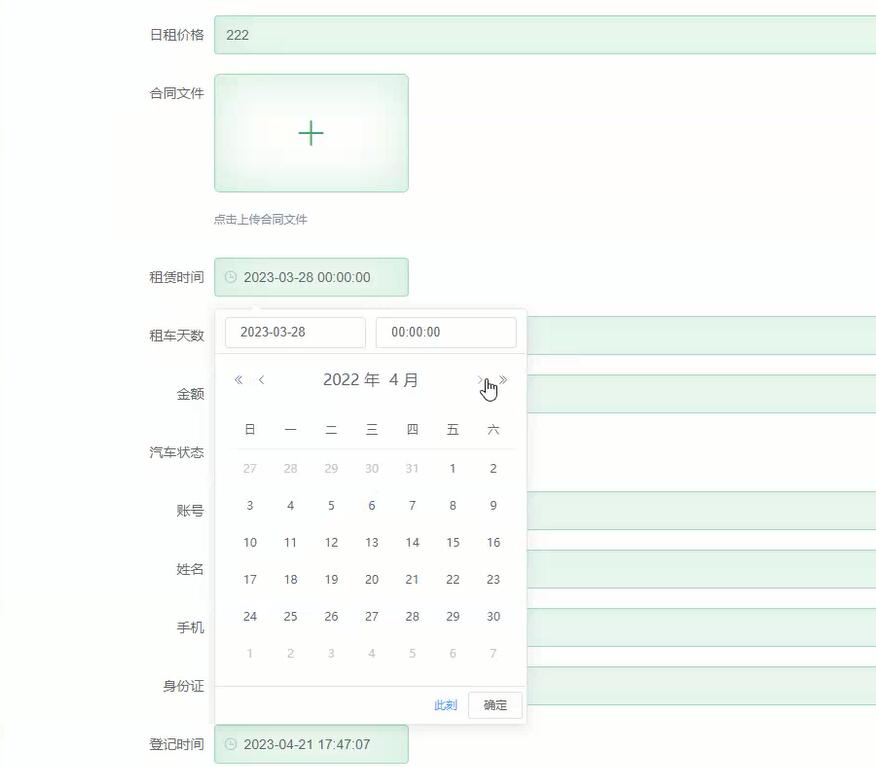The width and height of the screenshot is (876, 767).
Task: Click the clock icon in the 登记时间 field
Action: (x=230, y=744)
